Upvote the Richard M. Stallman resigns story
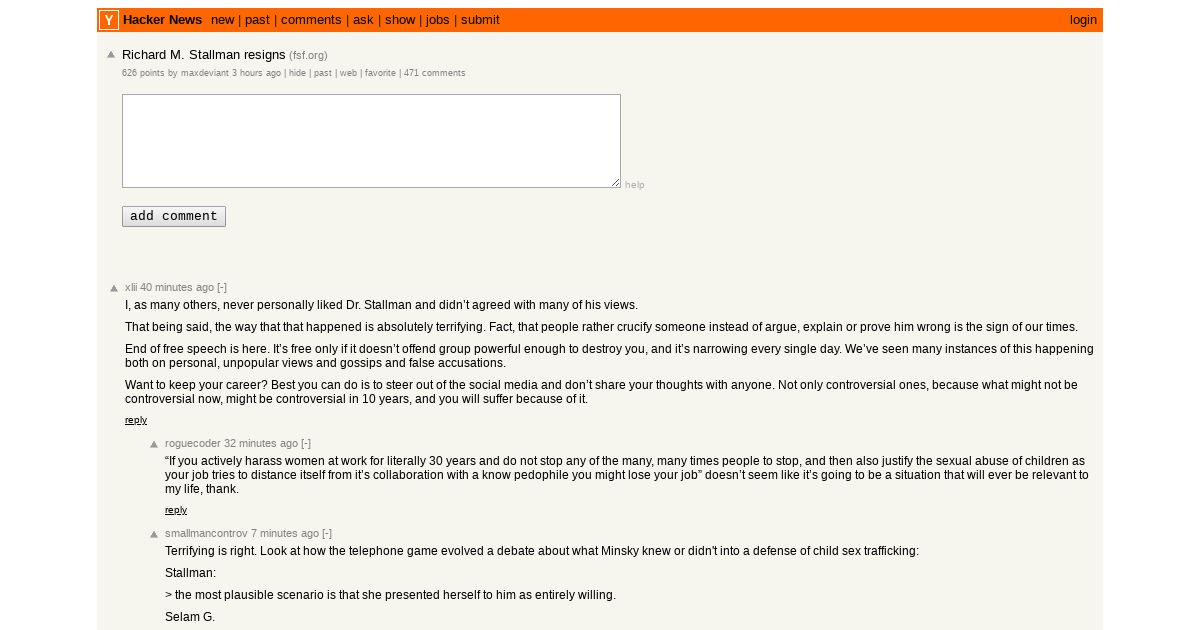The width and height of the screenshot is (1200, 630). 111,55
